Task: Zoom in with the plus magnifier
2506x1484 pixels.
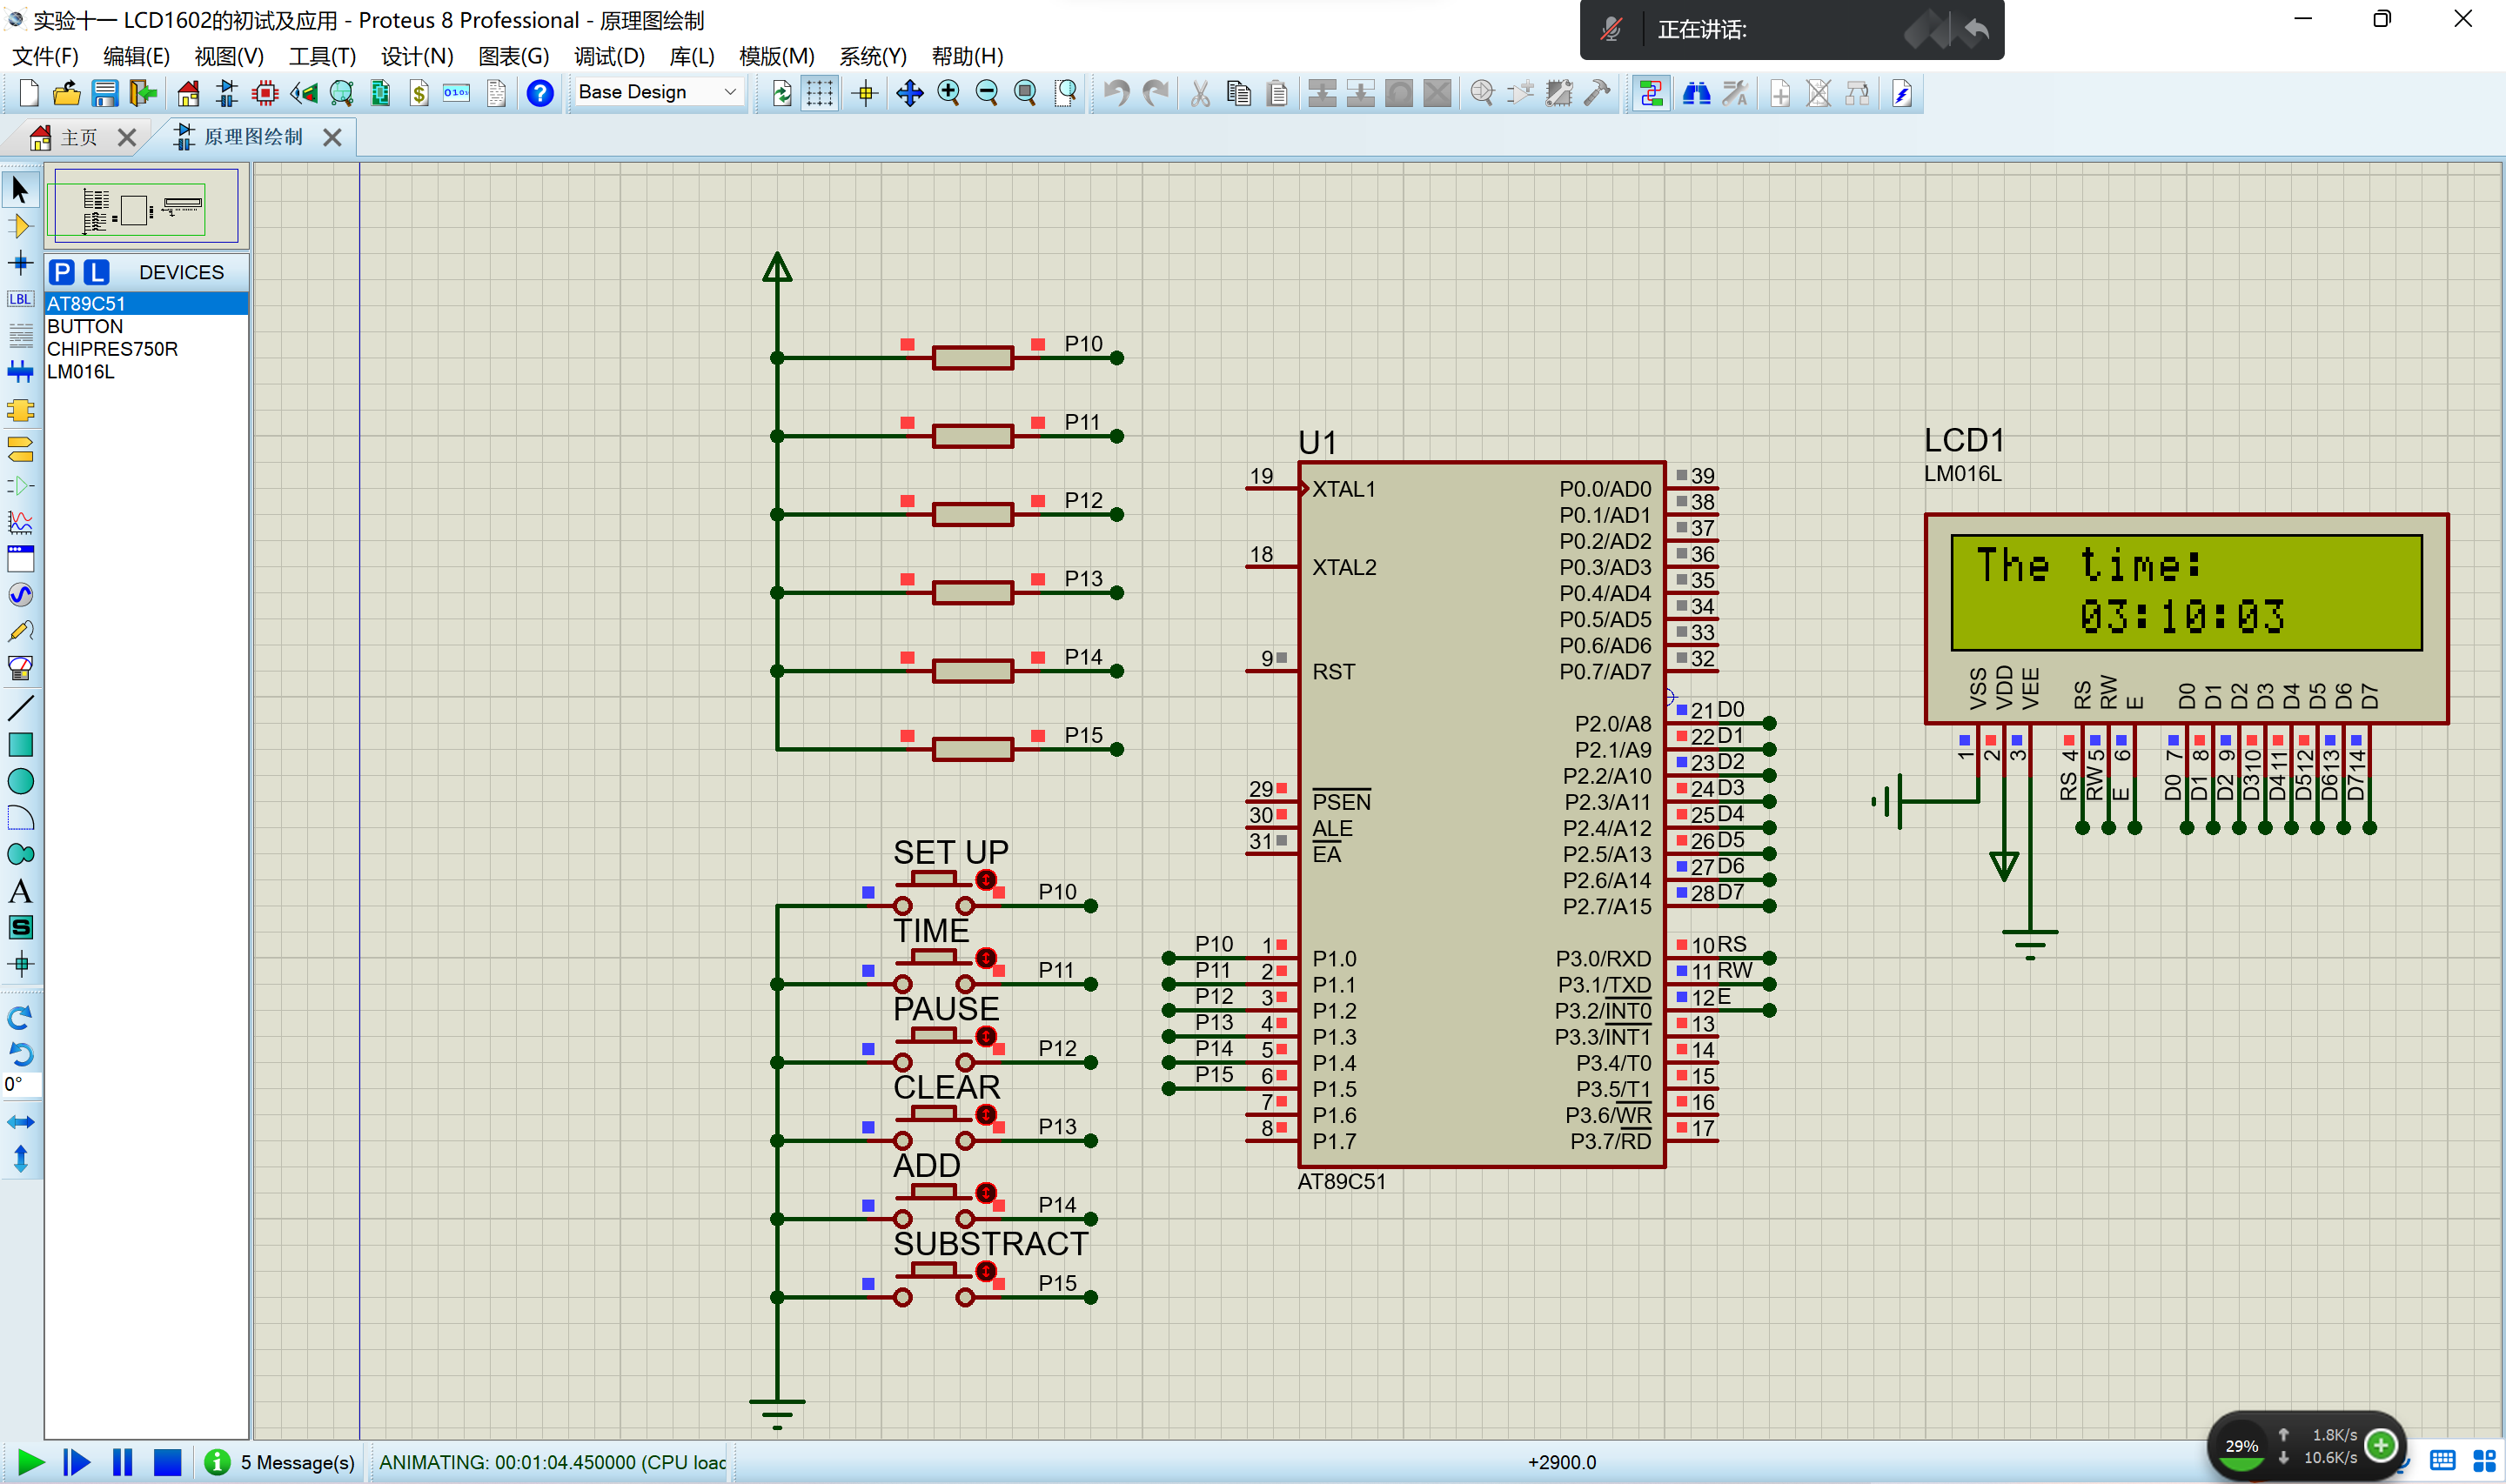Action: tap(948, 93)
